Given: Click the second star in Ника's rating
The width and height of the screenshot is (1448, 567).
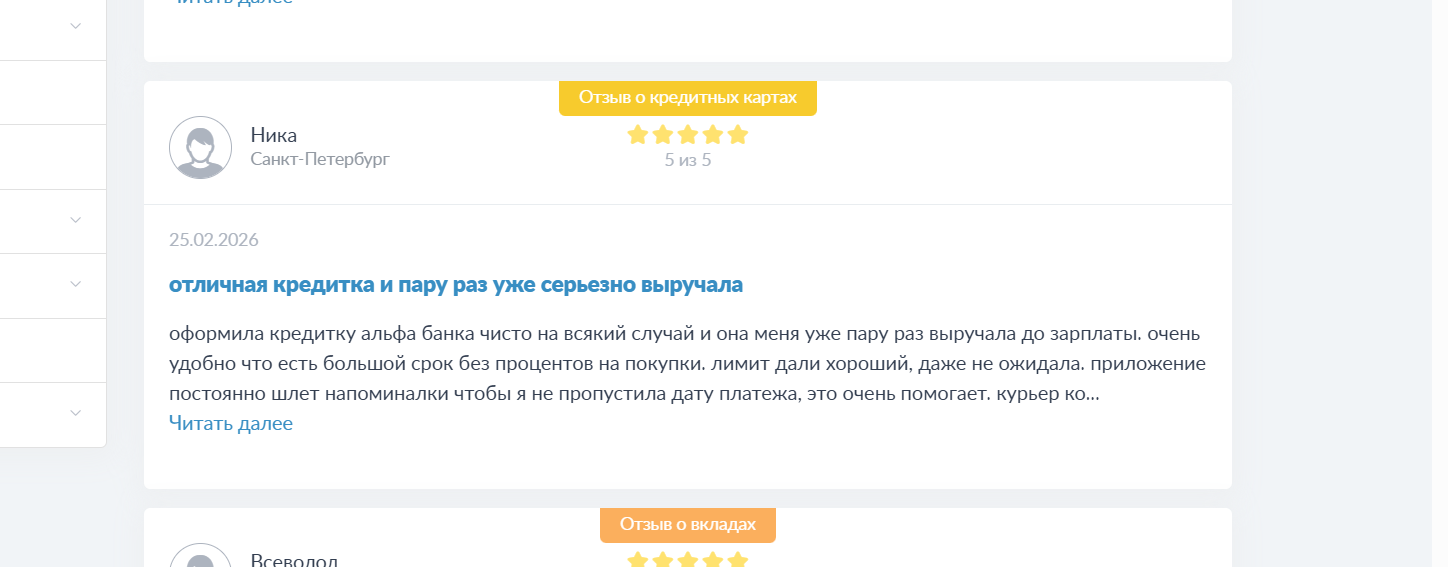Looking at the screenshot, I should [x=663, y=135].
